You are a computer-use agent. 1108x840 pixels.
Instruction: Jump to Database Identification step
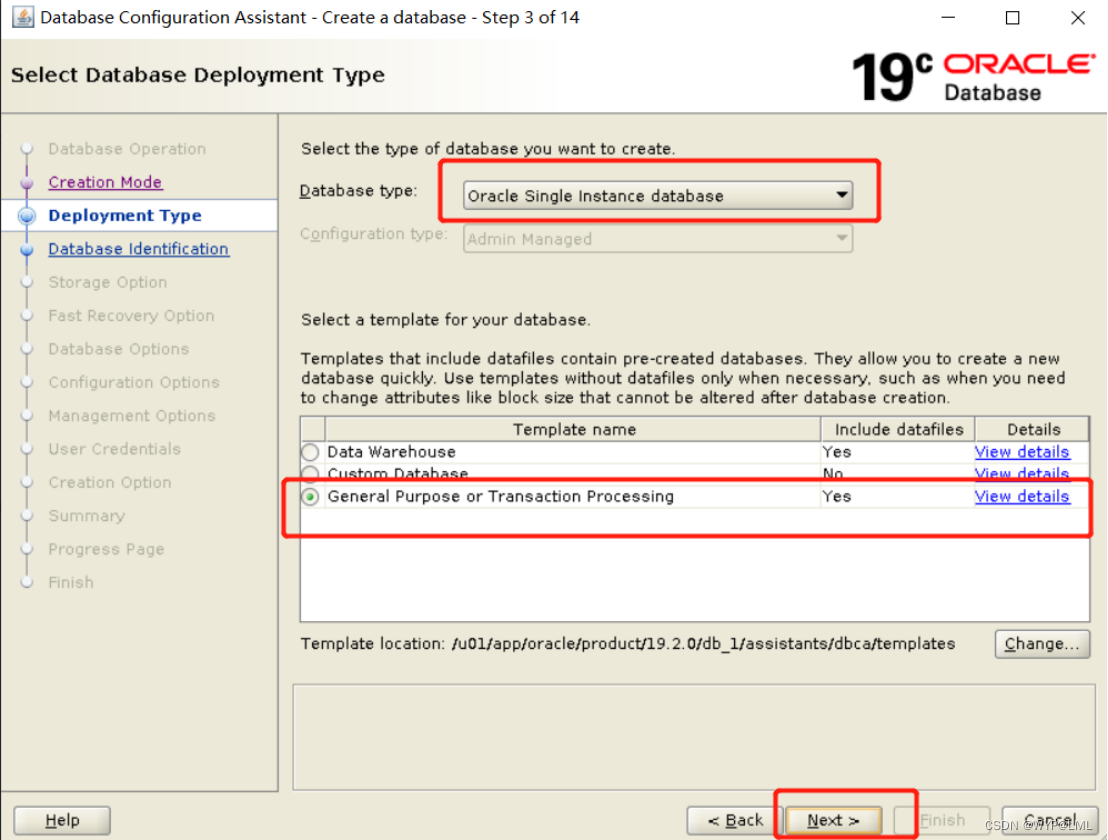[138, 249]
